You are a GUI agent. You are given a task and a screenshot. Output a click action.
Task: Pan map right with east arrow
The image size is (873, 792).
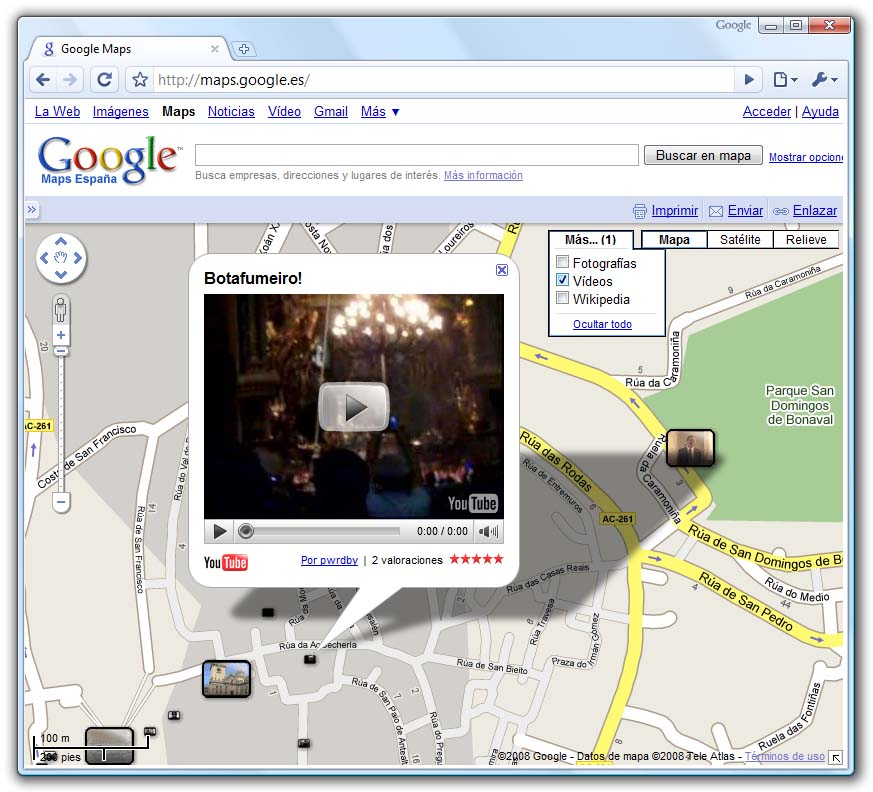(78, 258)
